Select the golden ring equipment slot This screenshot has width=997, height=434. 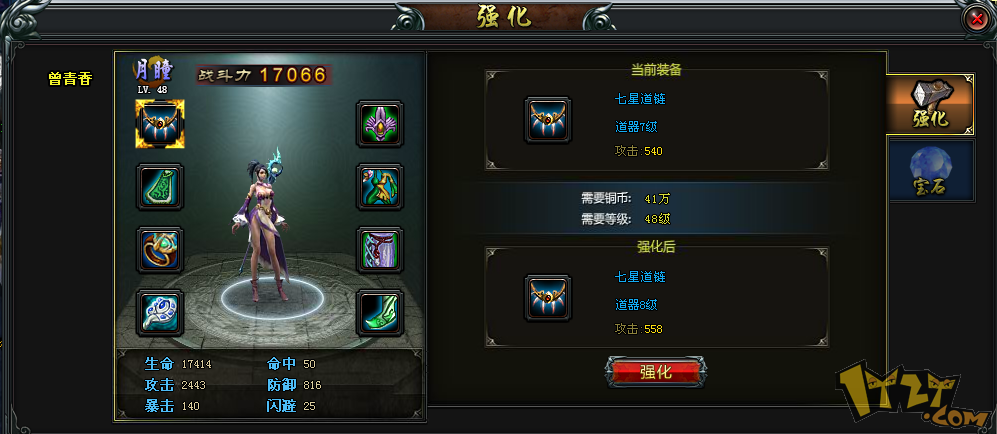pyautogui.click(x=160, y=250)
